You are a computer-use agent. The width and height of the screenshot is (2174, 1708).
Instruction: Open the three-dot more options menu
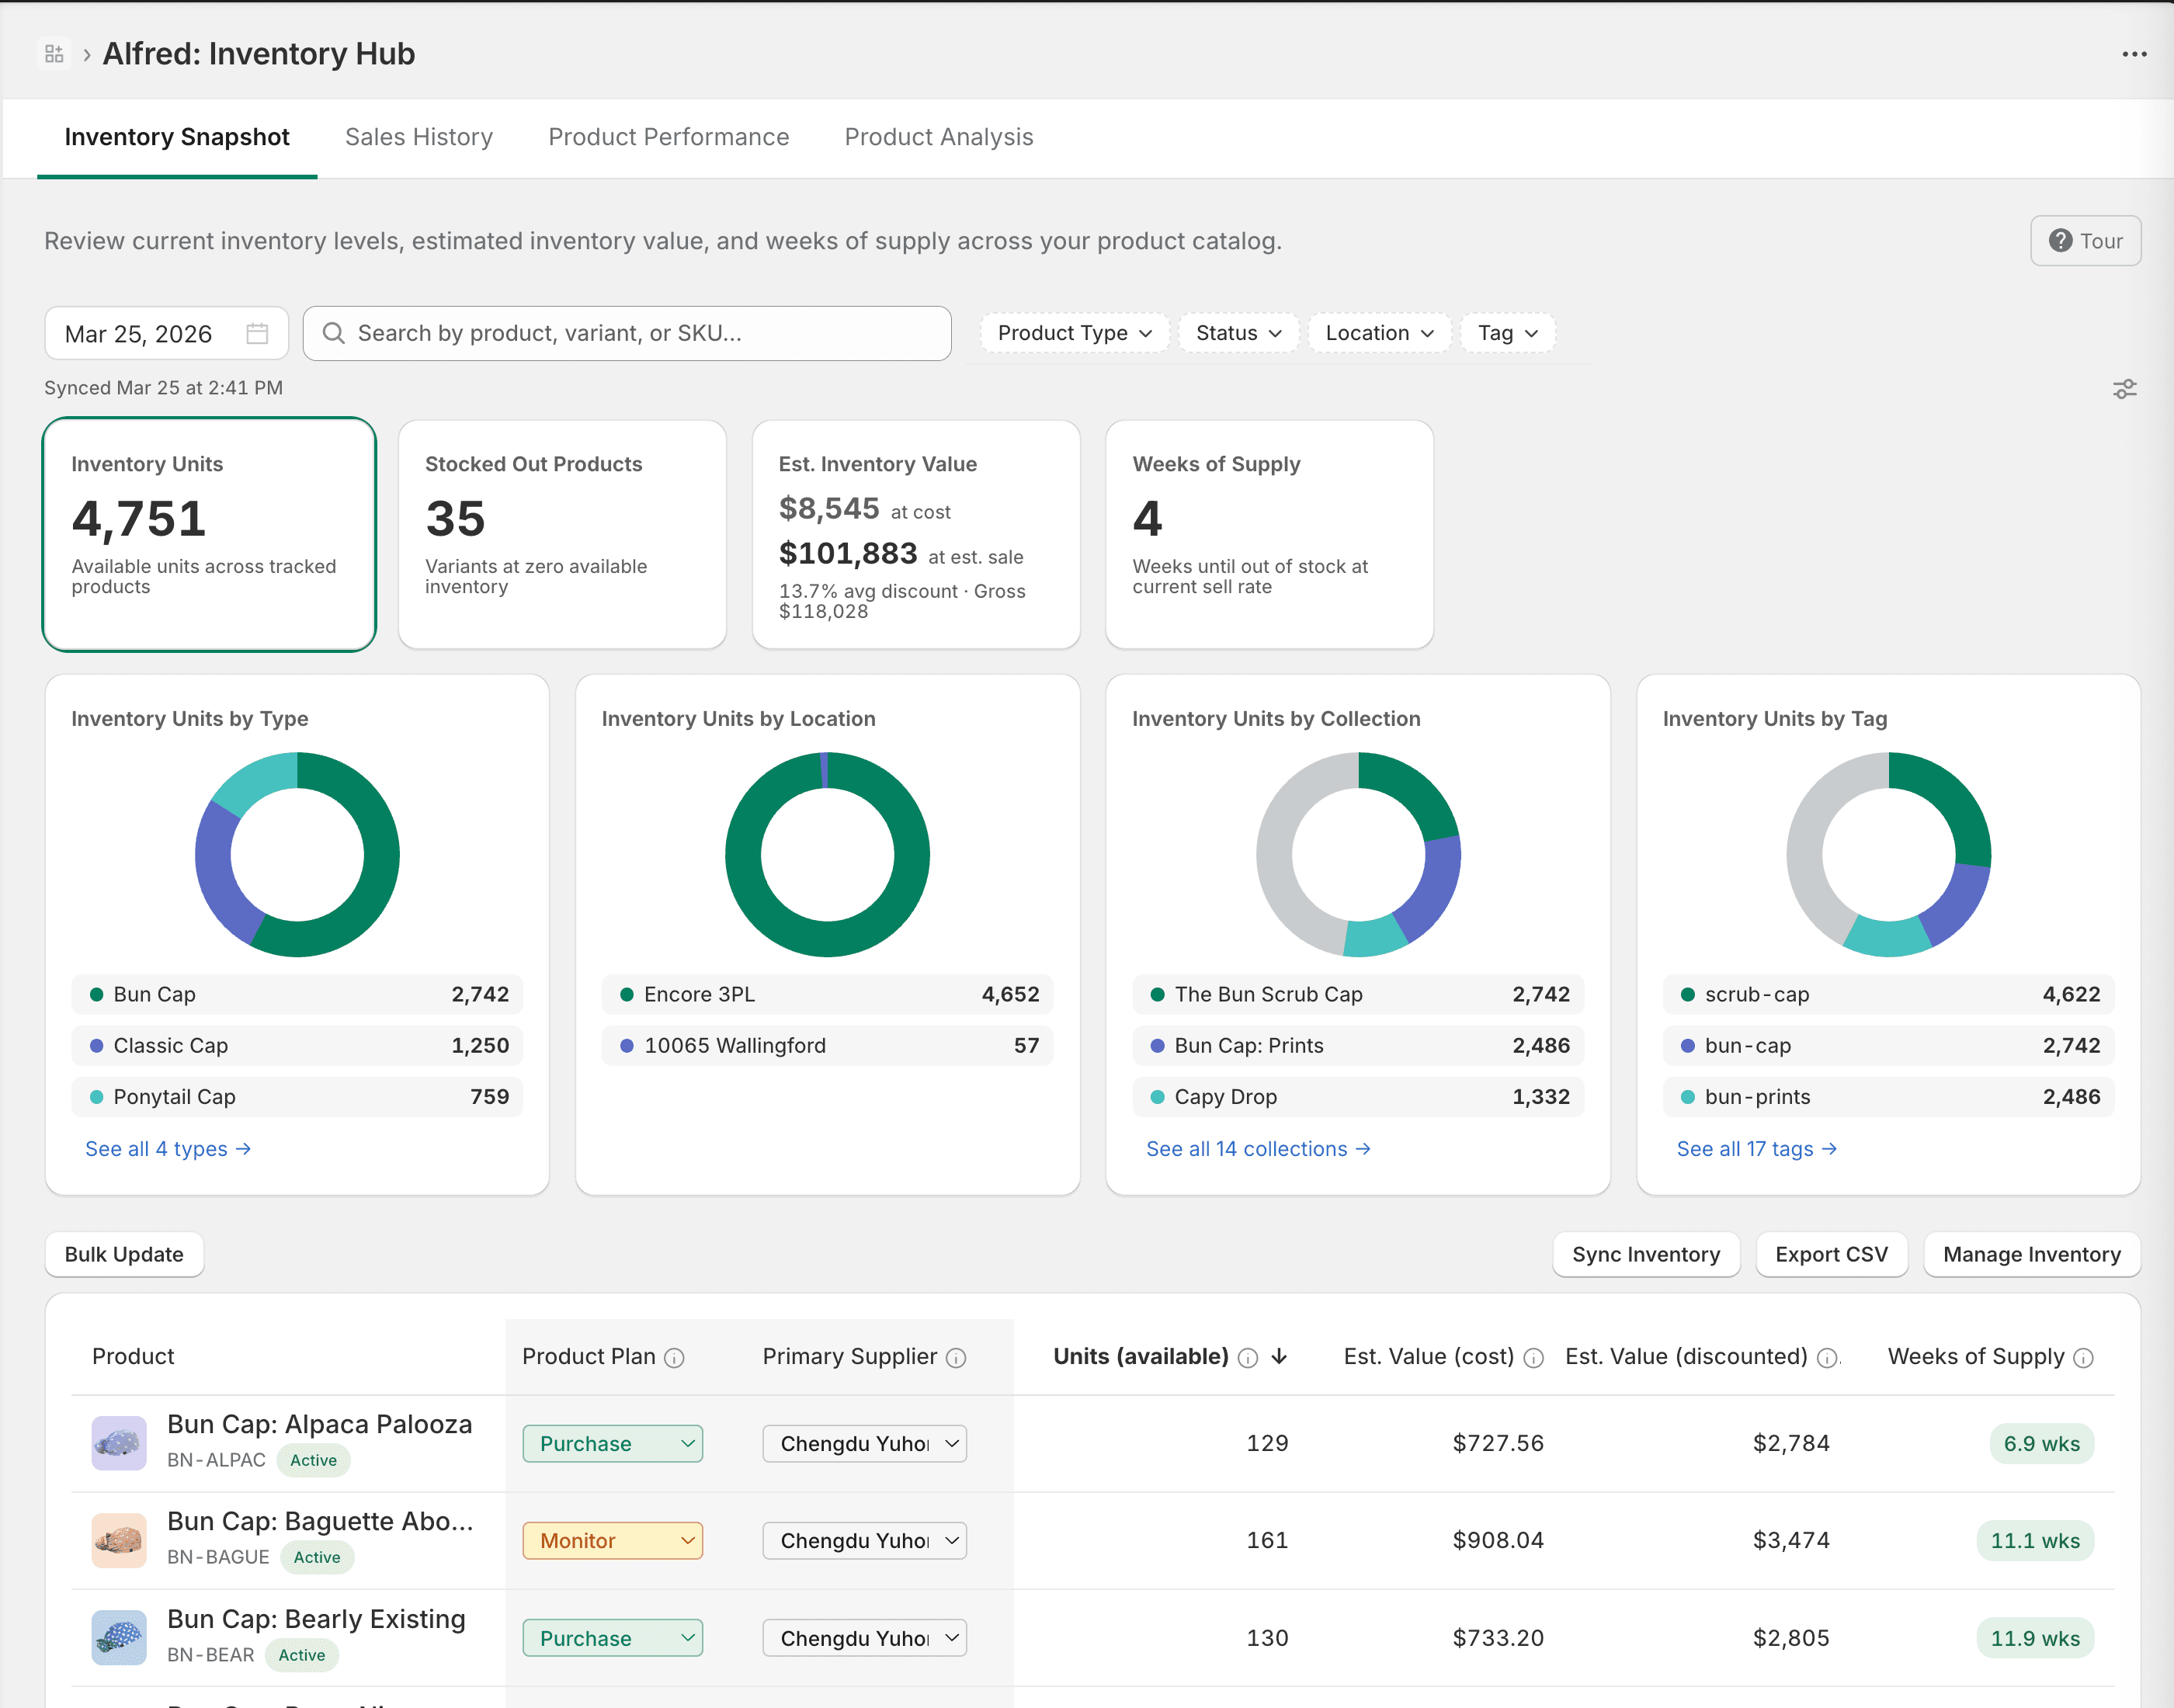2134,54
